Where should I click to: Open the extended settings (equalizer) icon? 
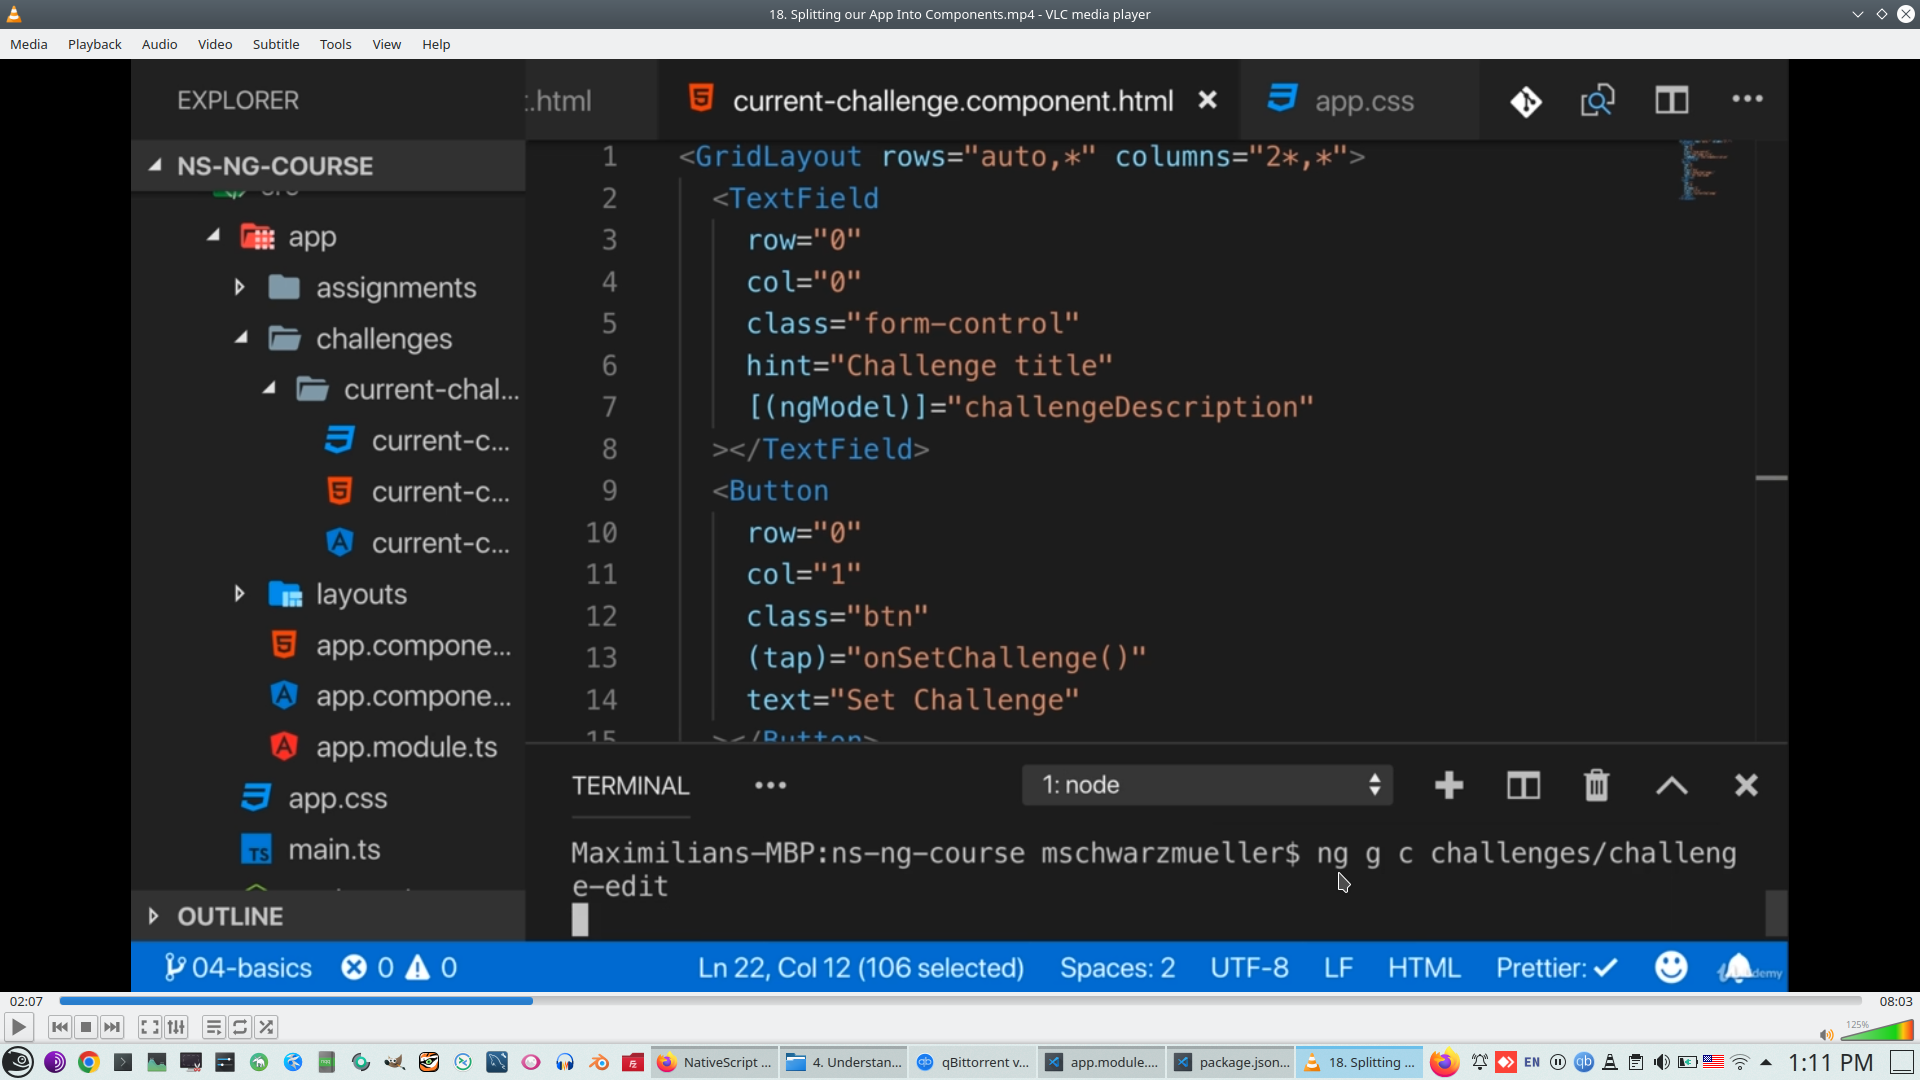[x=176, y=1027]
